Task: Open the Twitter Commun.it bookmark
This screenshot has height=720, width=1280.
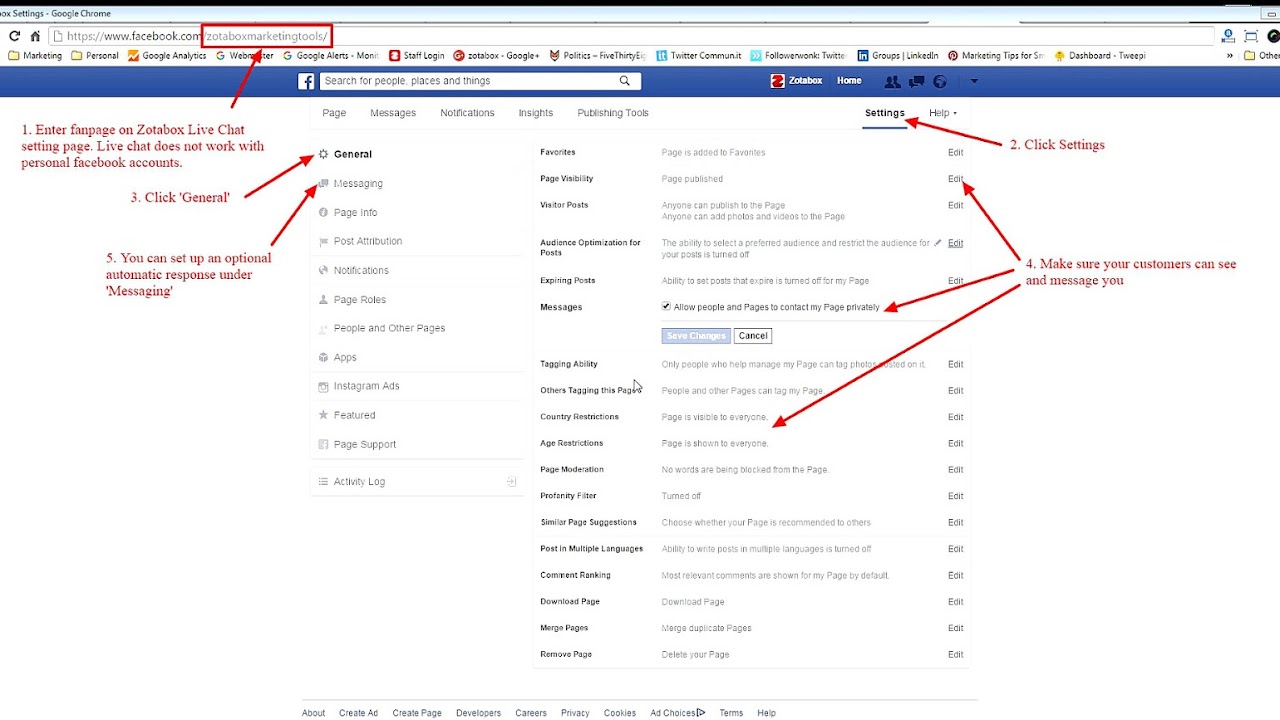Action: pyautogui.click(x=698, y=56)
